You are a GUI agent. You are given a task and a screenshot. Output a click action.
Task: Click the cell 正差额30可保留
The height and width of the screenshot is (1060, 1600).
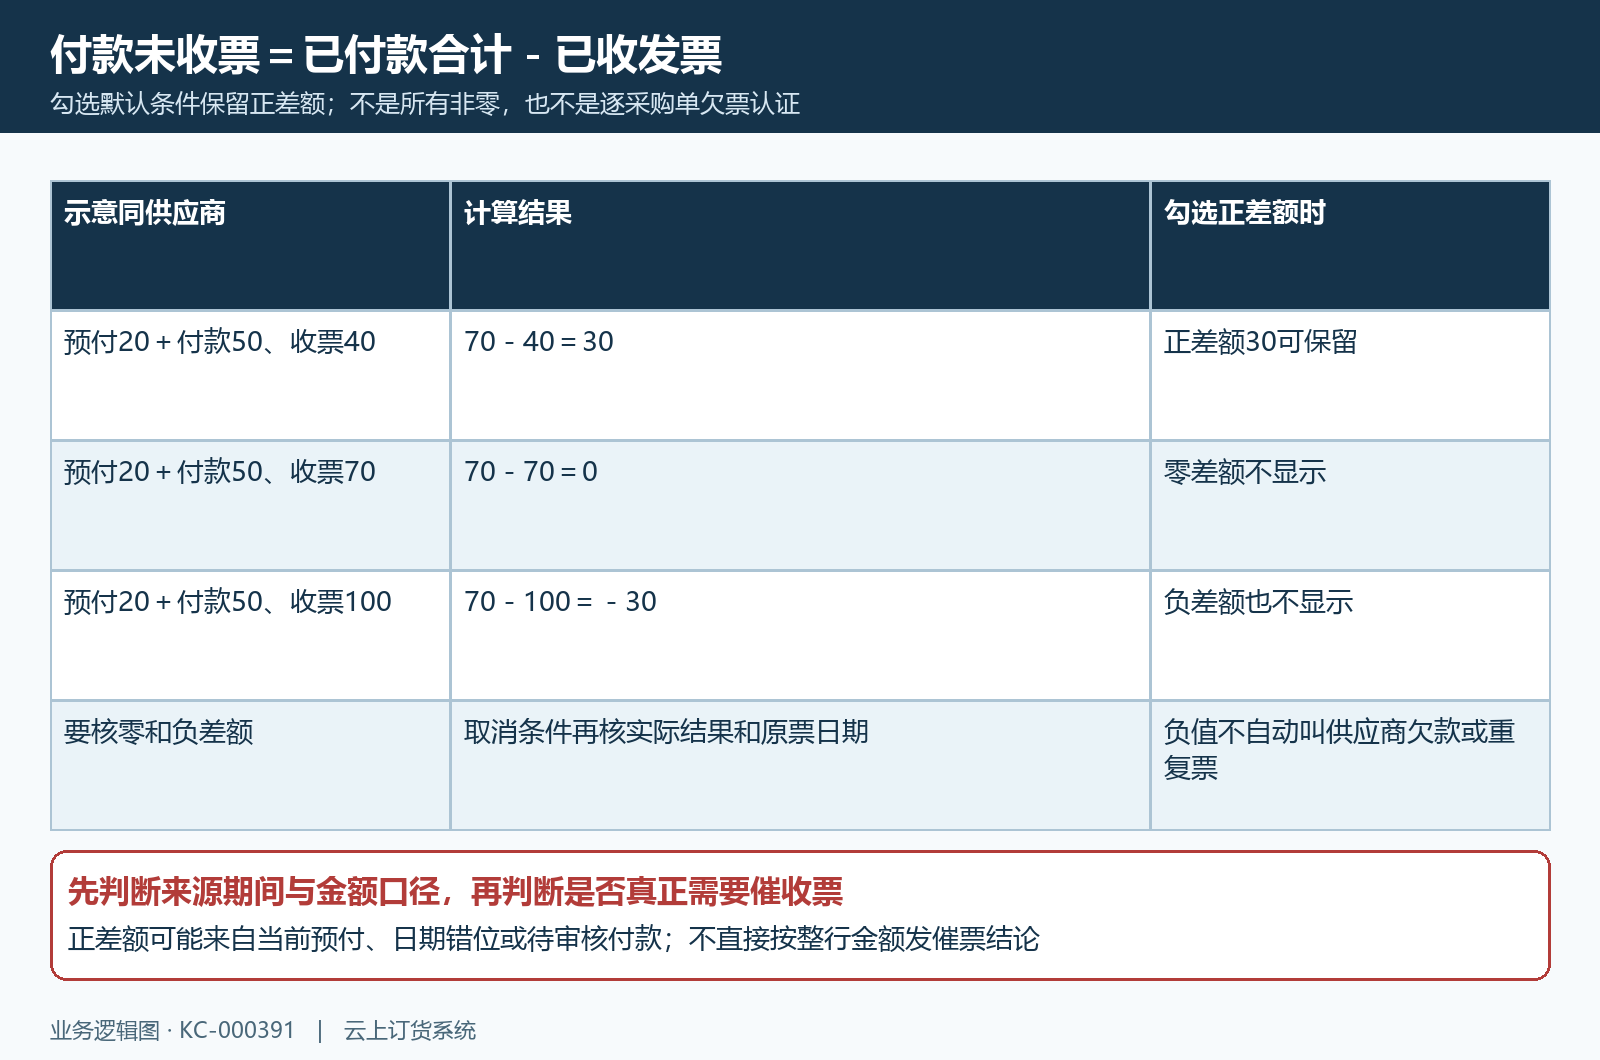coord(1350,375)
